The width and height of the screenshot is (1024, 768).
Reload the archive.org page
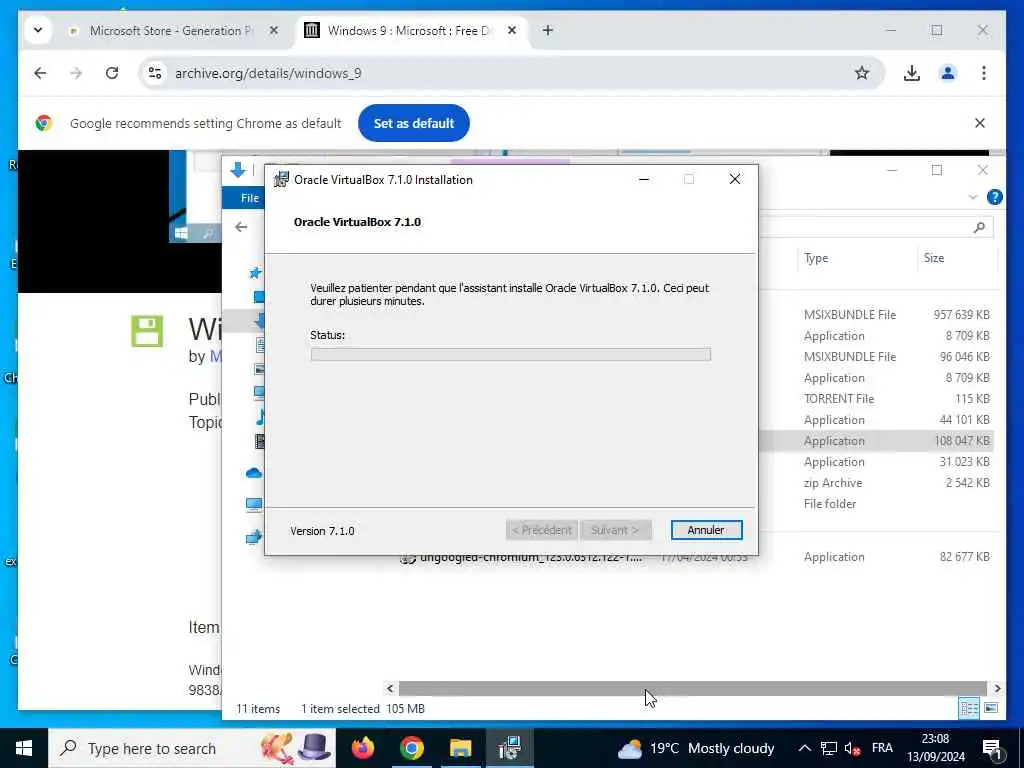112,73
